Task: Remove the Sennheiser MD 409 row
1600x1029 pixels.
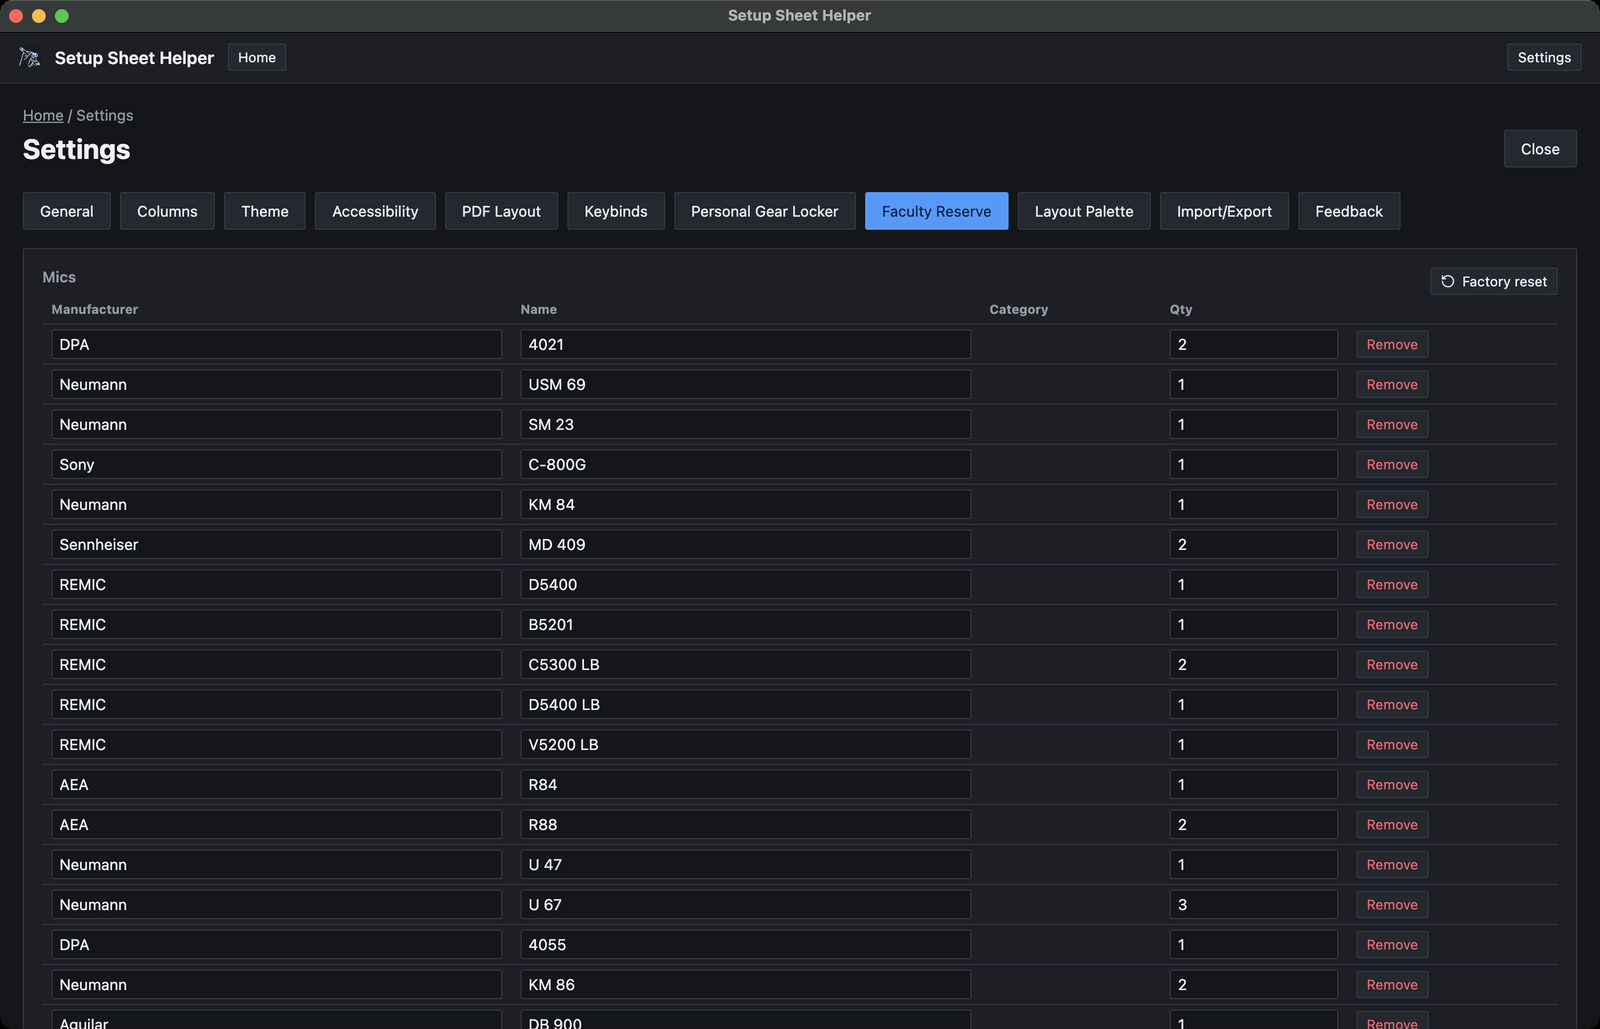Action: (x=1392, y=544)
